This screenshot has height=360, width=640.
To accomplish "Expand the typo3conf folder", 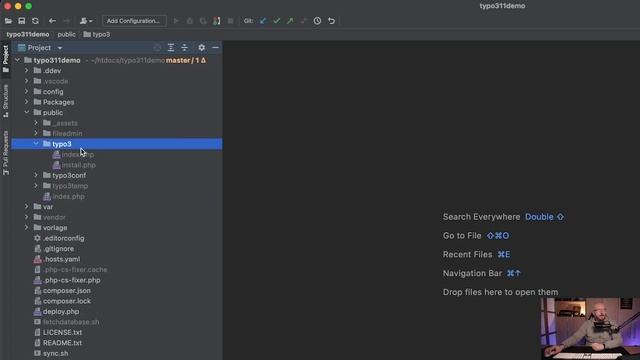I will 36,175.
